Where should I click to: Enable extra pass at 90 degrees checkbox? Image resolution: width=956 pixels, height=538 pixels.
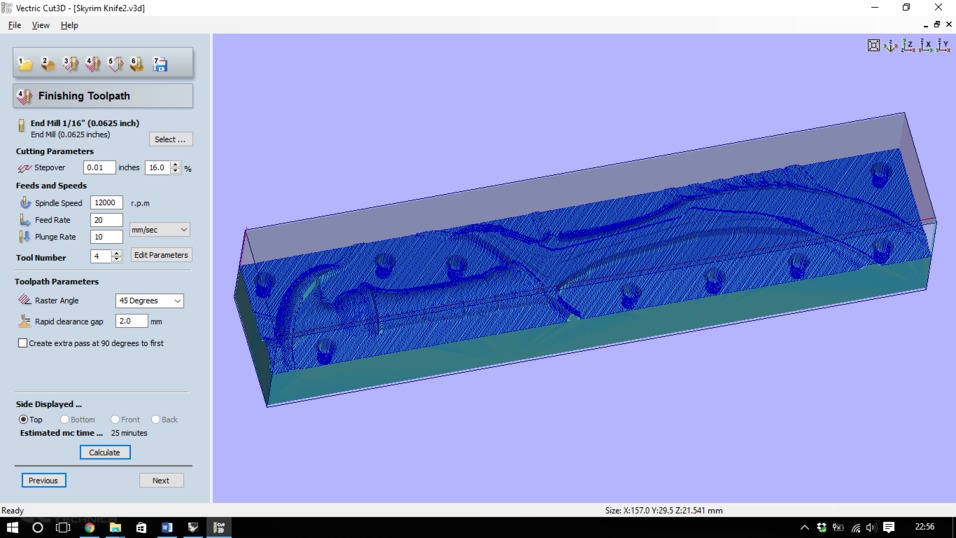23,343
